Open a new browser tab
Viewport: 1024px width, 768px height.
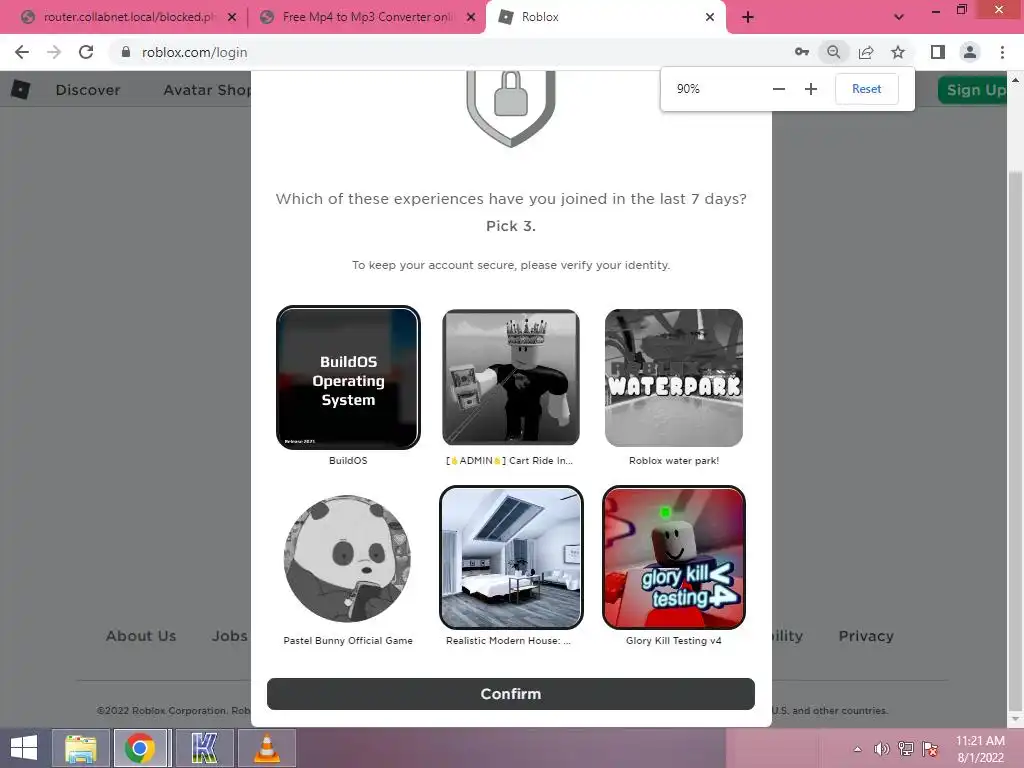[x=748, y=17]
